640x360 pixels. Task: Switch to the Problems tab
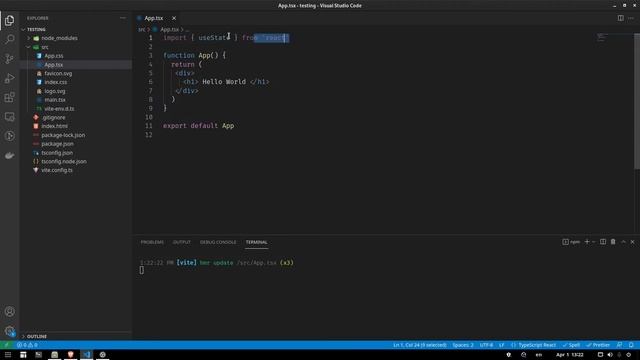coord(152,242)
